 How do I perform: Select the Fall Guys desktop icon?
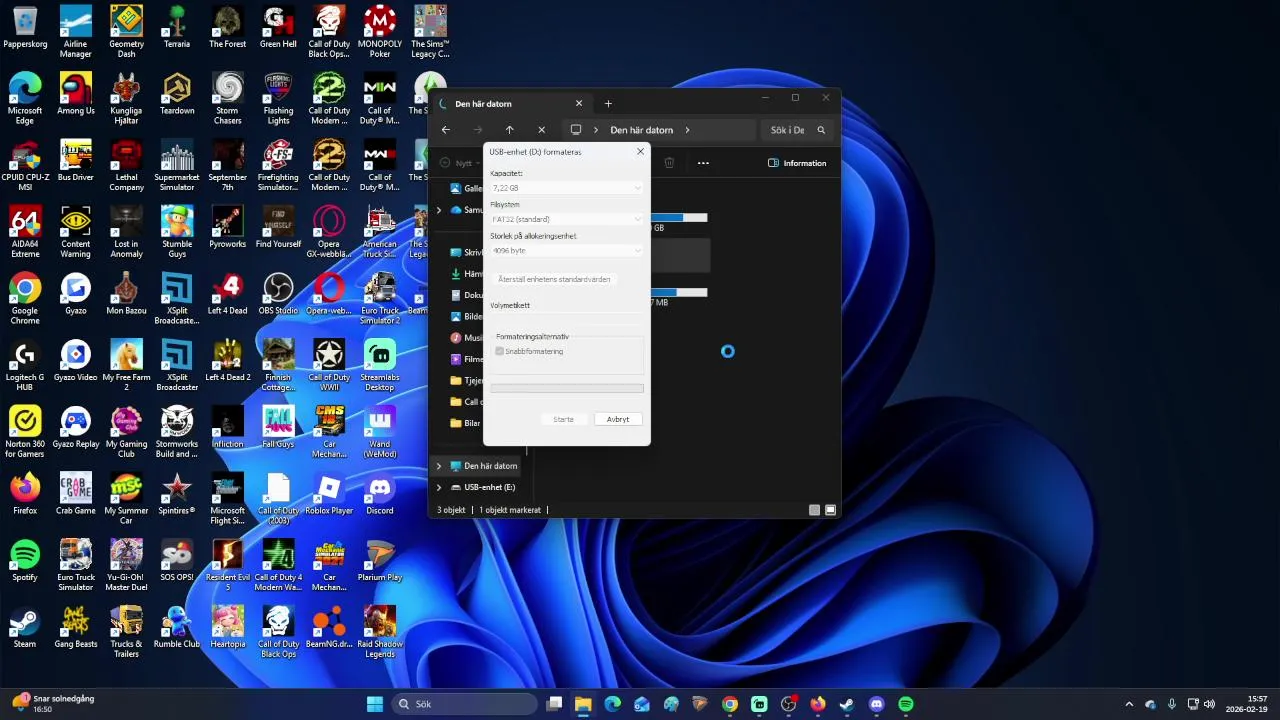[278, 427]
